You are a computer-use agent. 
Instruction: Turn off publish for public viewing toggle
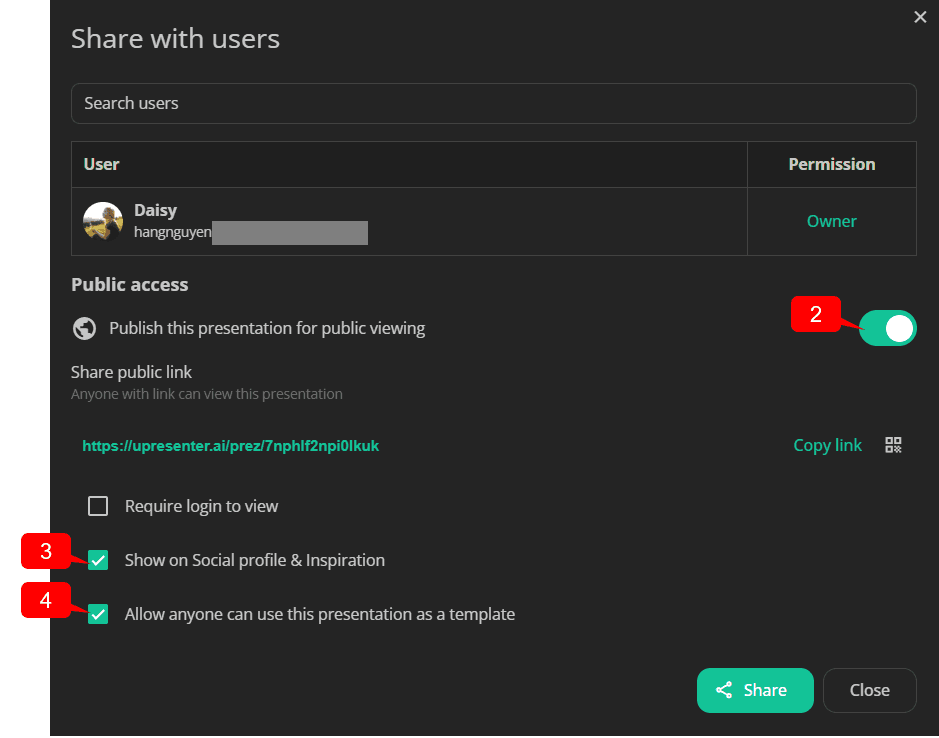(x=887, y=328)
